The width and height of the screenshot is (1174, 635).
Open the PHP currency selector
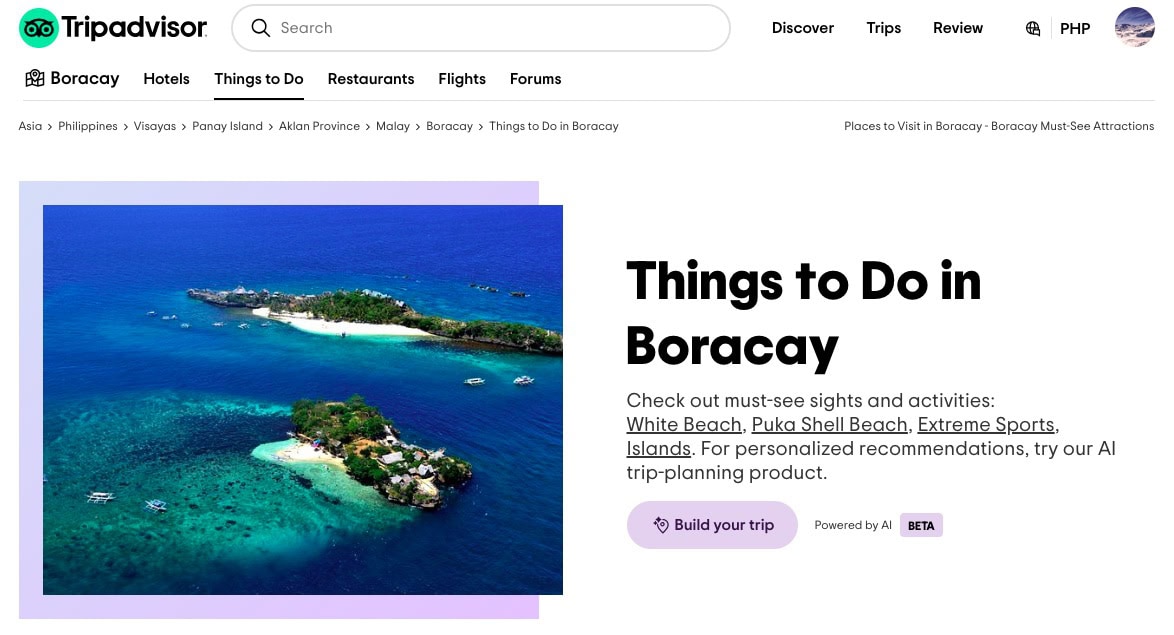1075,29
